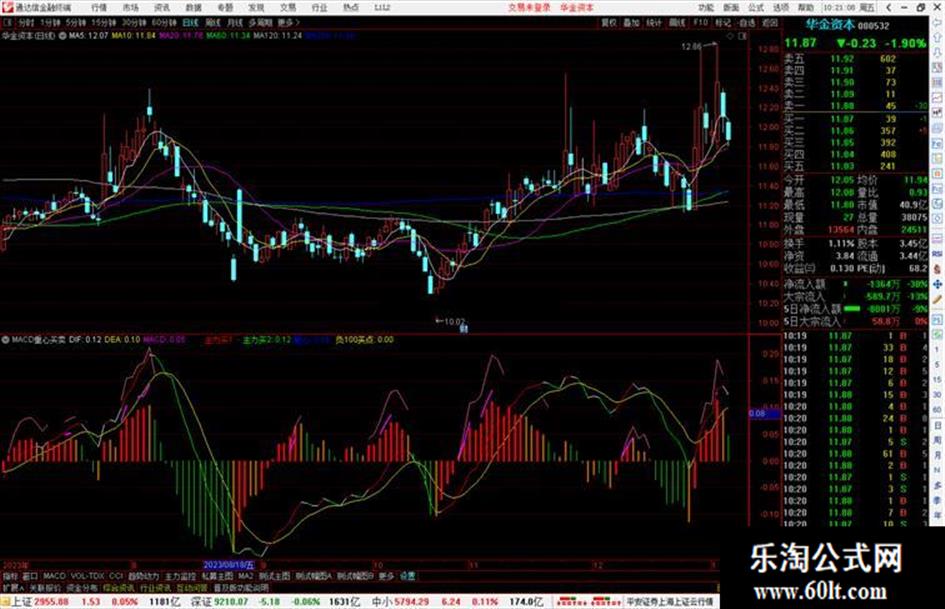Click the panel toggle icon at chart top-right
Viewport: 945px width, 609px height.
pyautogui.click(x=742, y=36)
